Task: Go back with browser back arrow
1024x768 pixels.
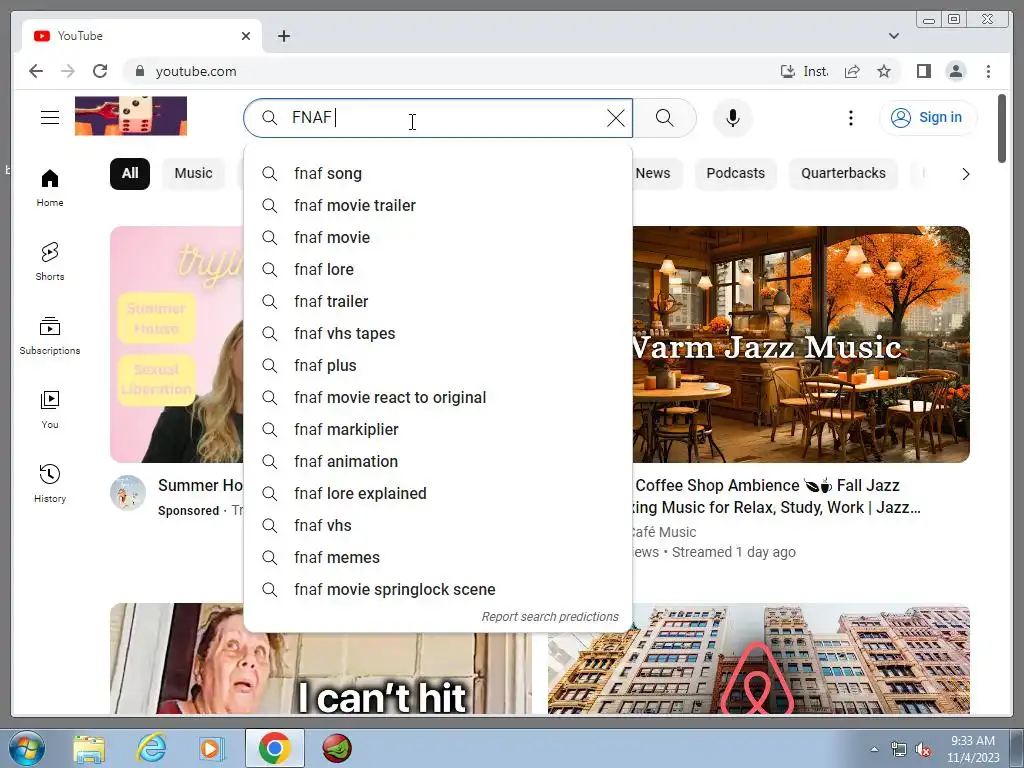Action: [36, 71]
